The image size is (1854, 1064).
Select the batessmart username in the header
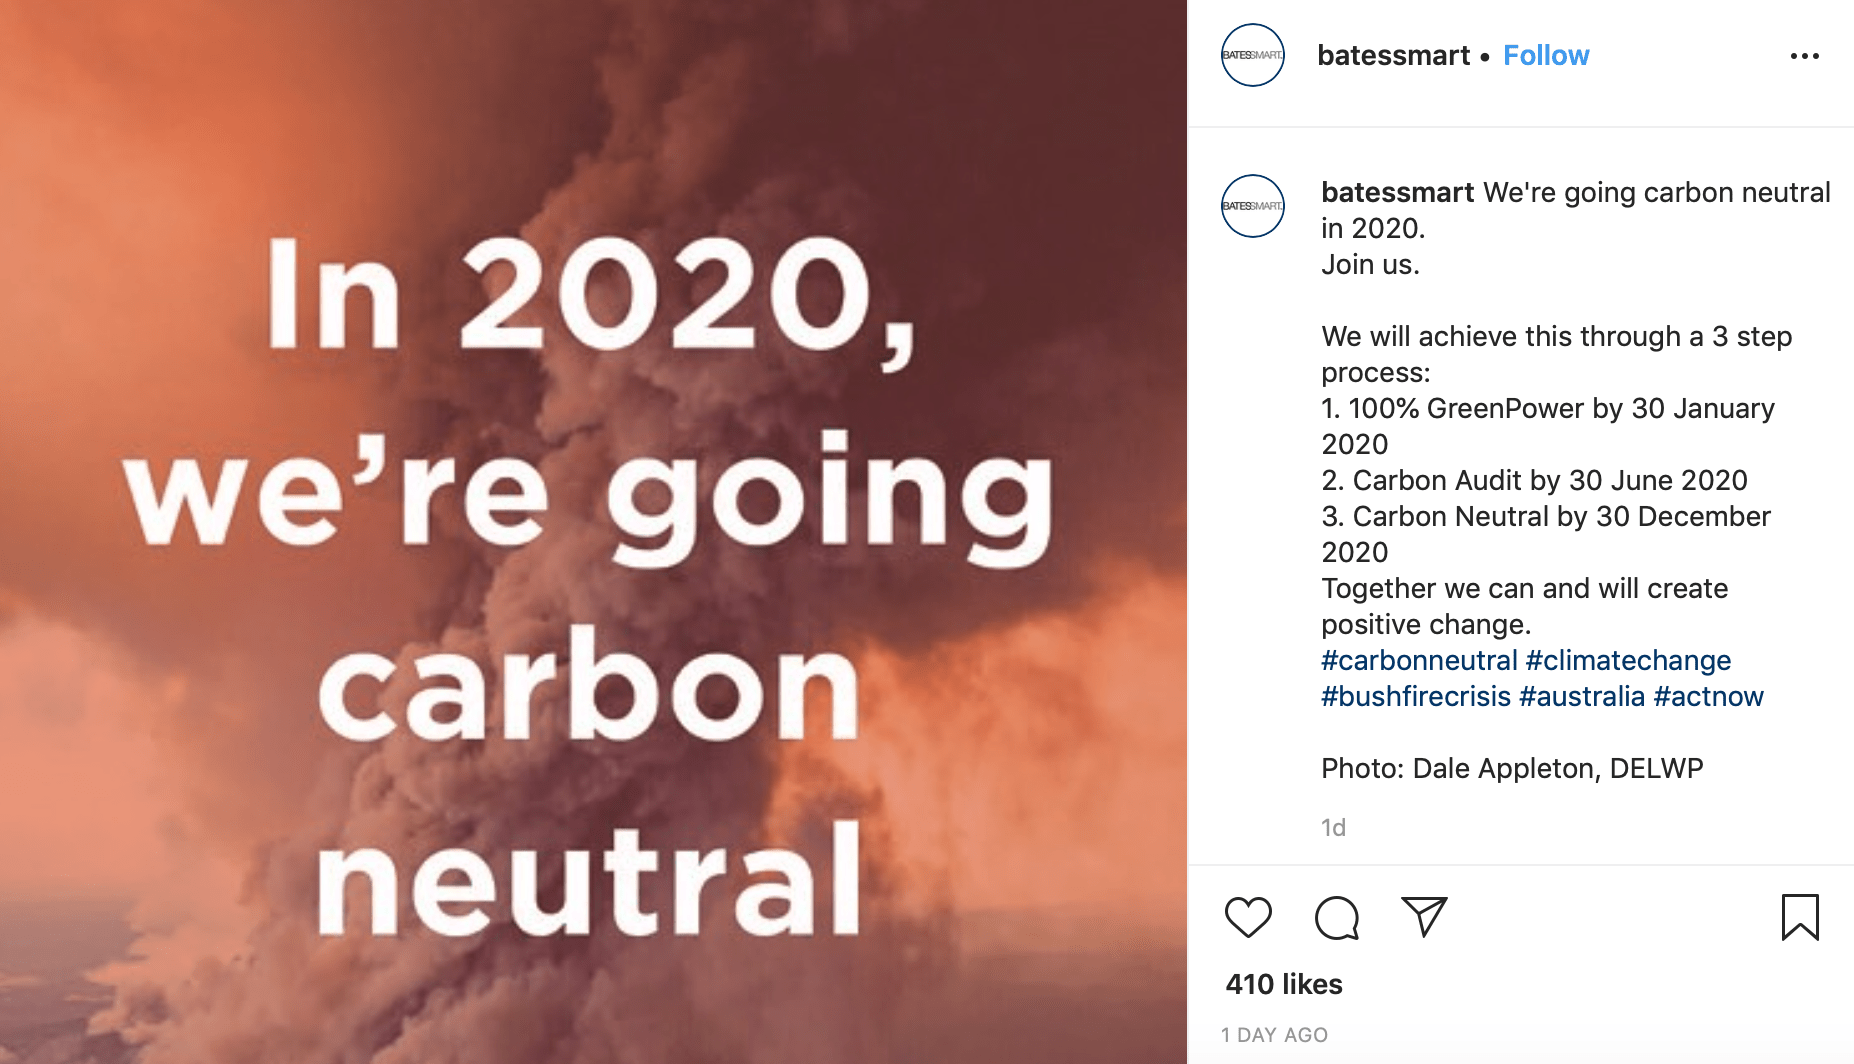pyautogui.click(x=1393, y=55)
